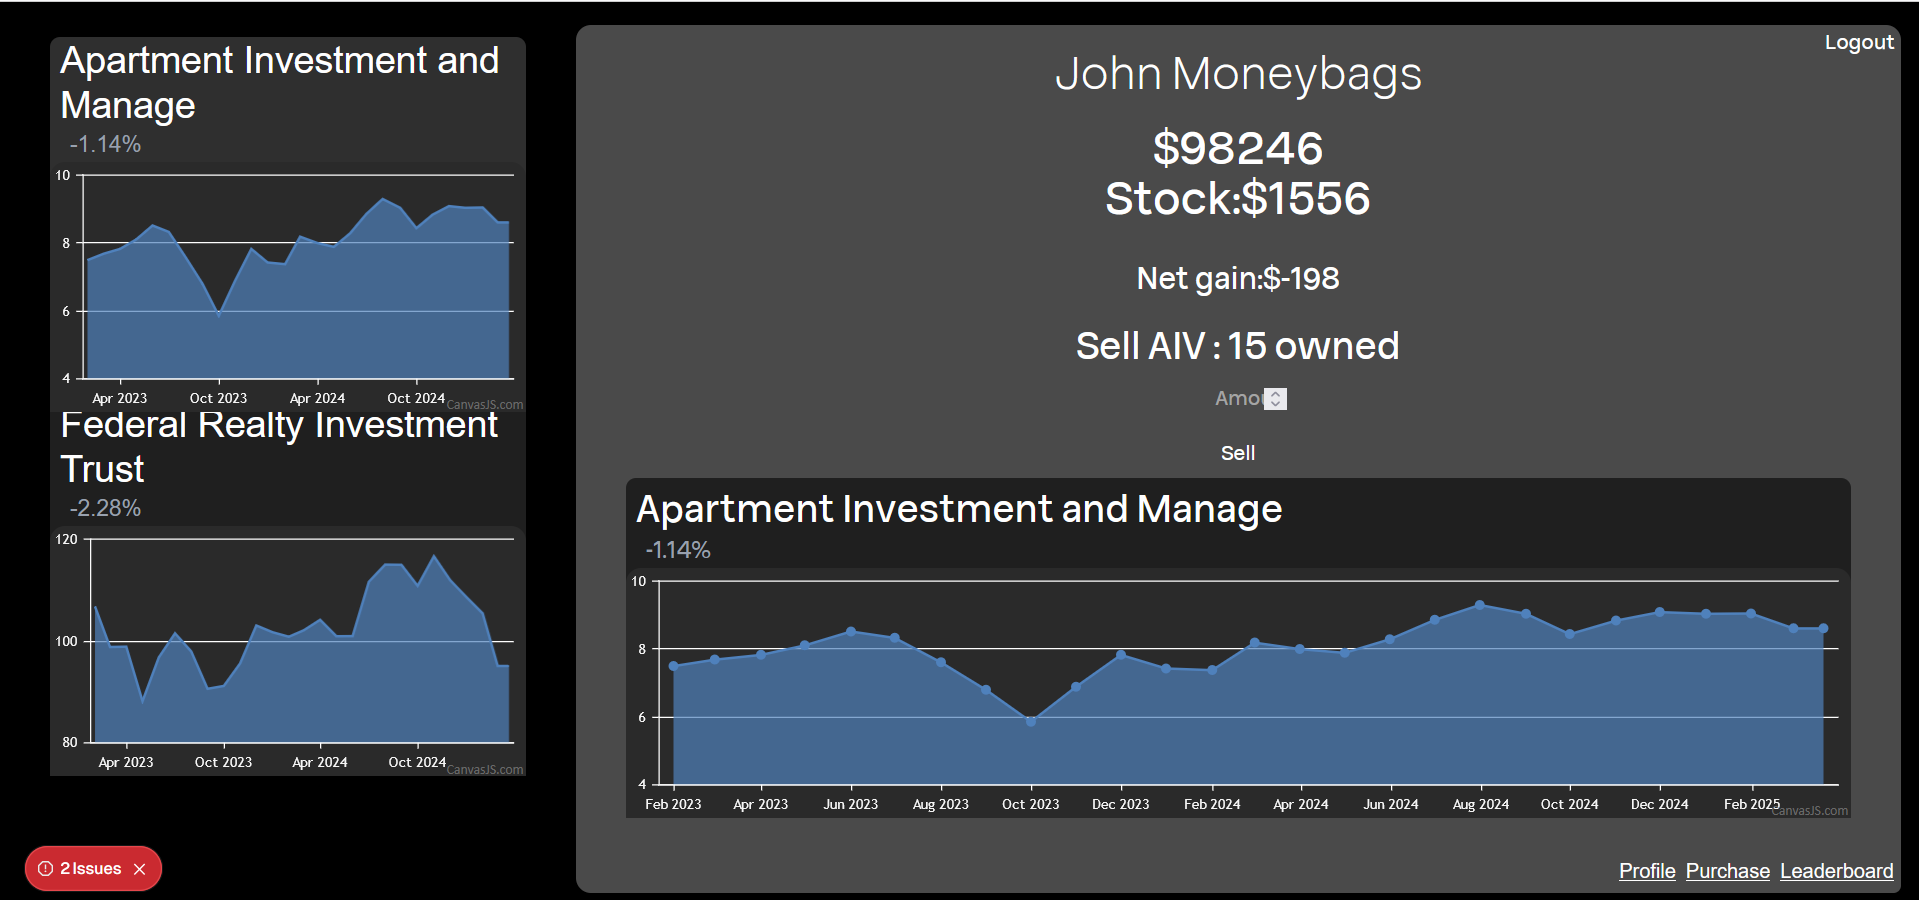Click the main chart title Apartment Investment and Manage
This screenshot has height=900, width=1919.
(959, 509)
